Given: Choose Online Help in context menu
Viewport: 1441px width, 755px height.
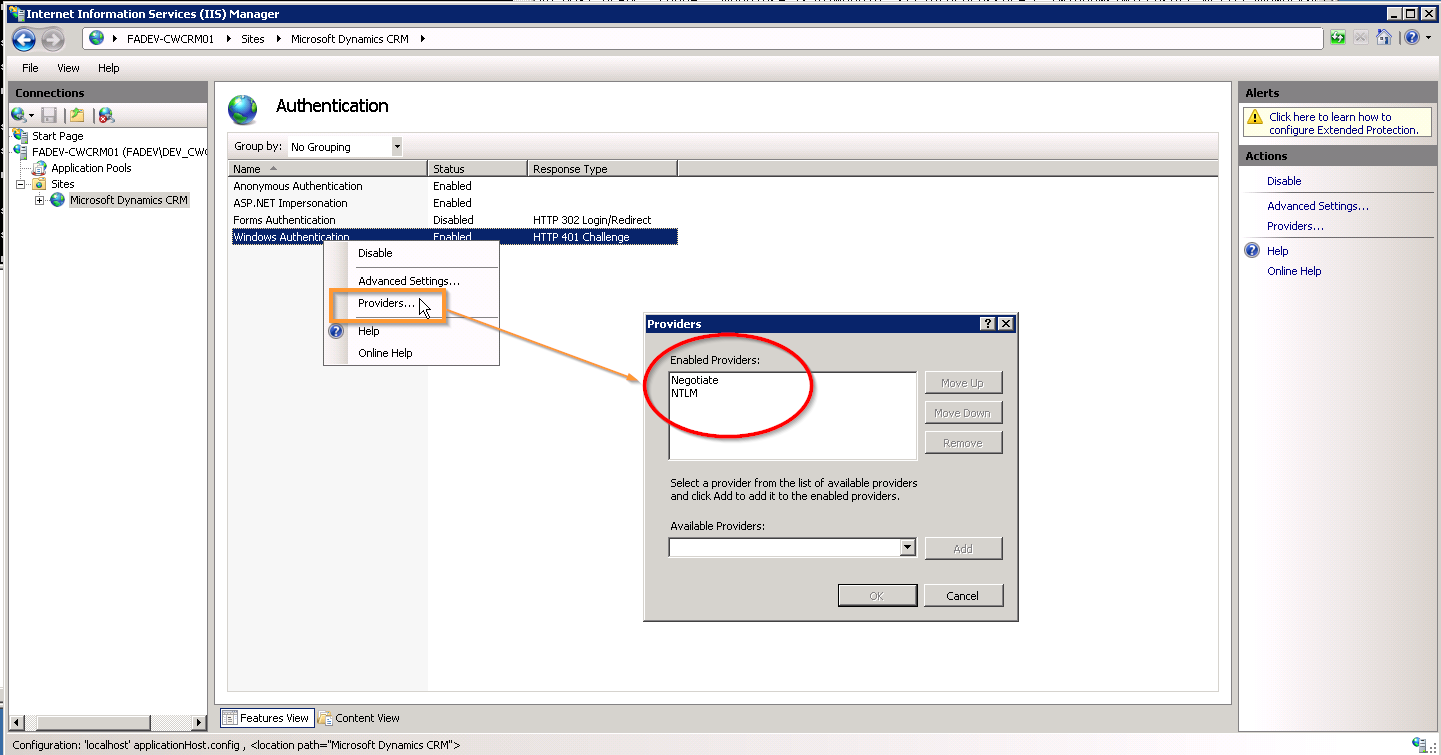Looking at the screenshot, I should click(385, 353).
